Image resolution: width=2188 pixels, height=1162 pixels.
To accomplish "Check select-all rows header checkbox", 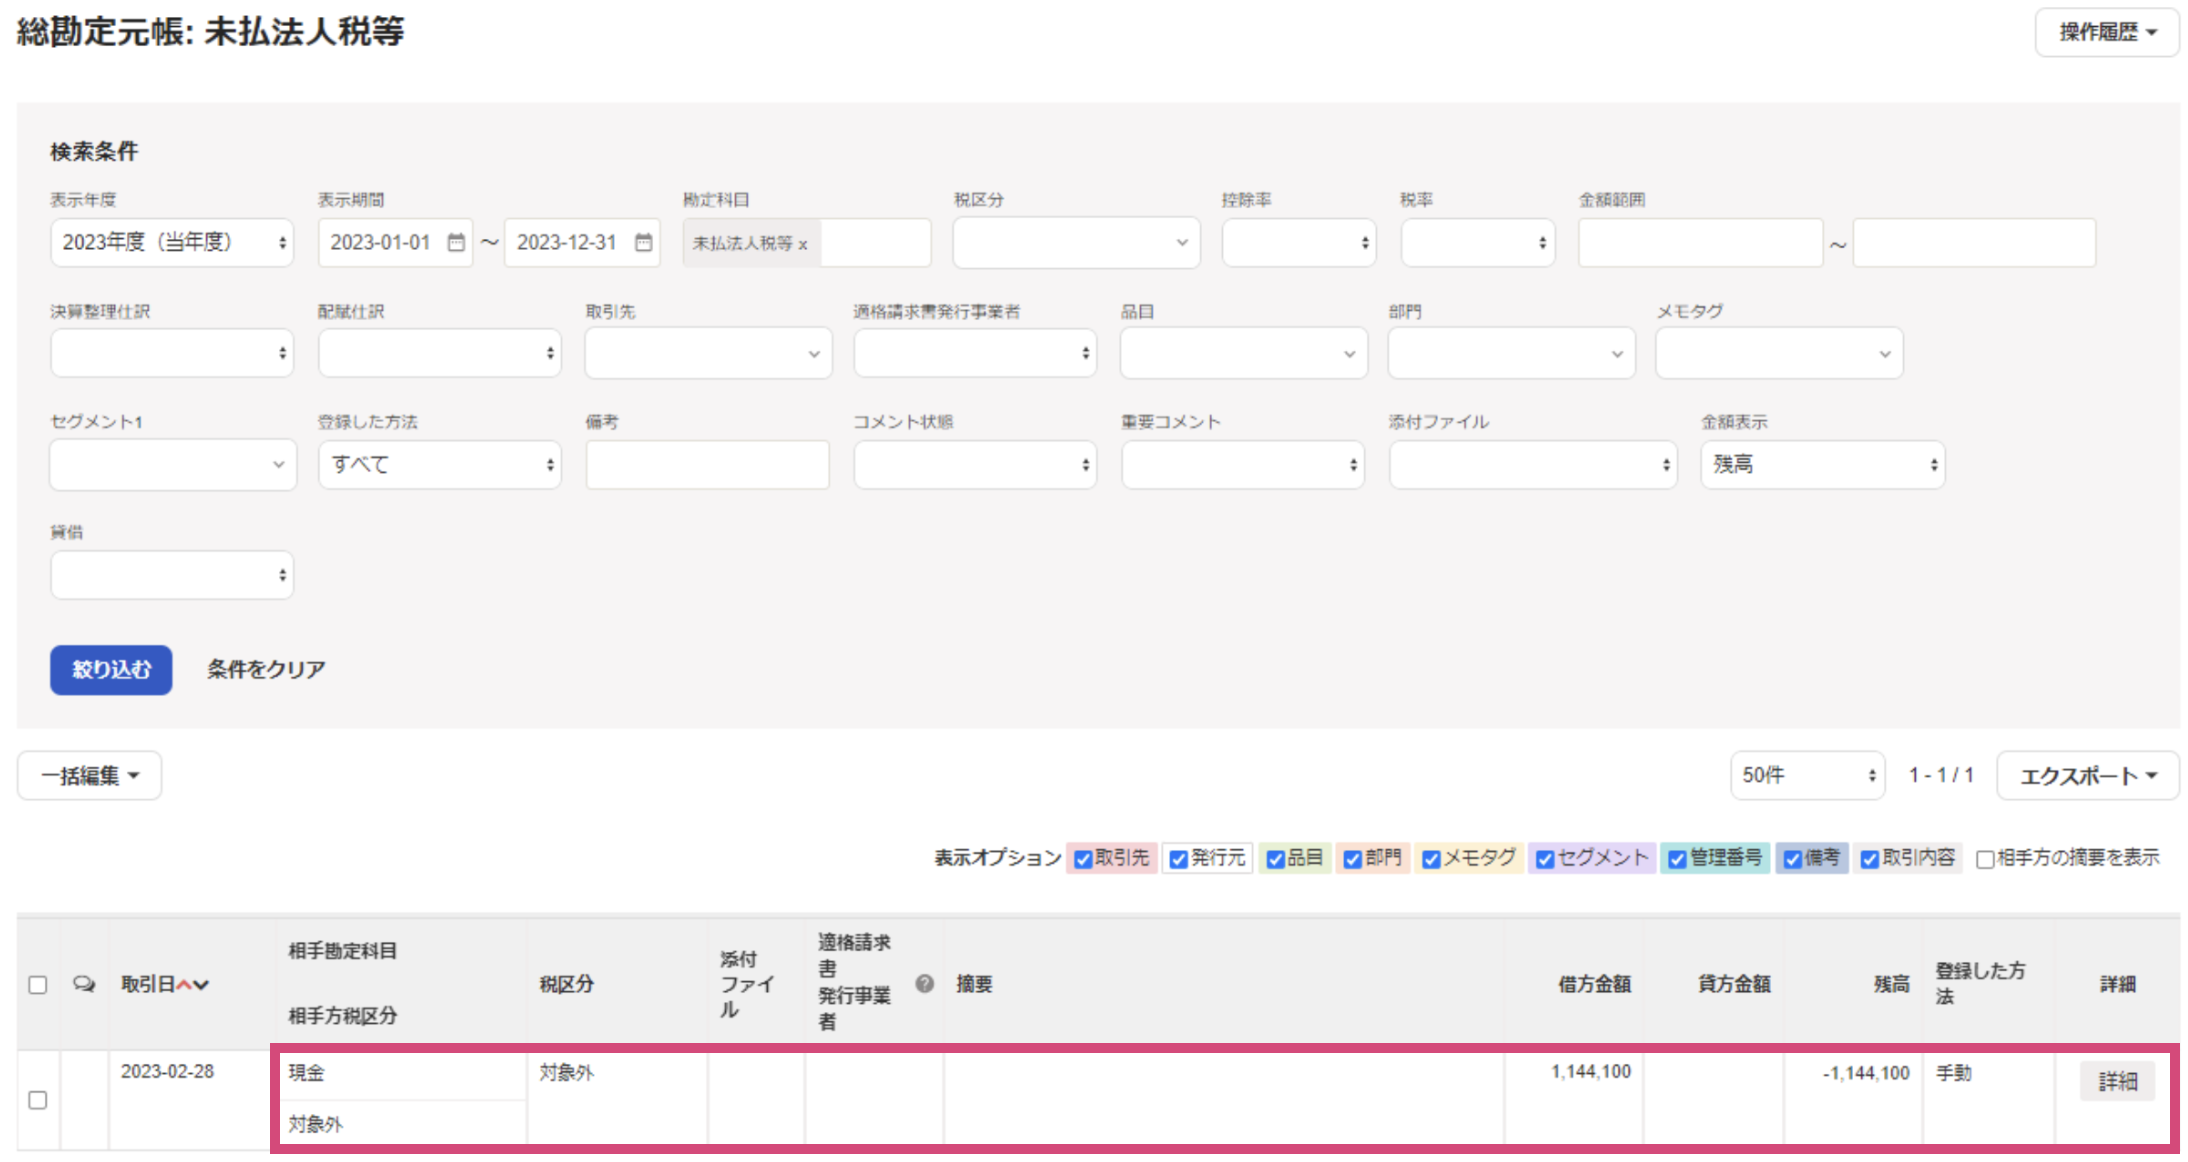I will coord(38,984).
